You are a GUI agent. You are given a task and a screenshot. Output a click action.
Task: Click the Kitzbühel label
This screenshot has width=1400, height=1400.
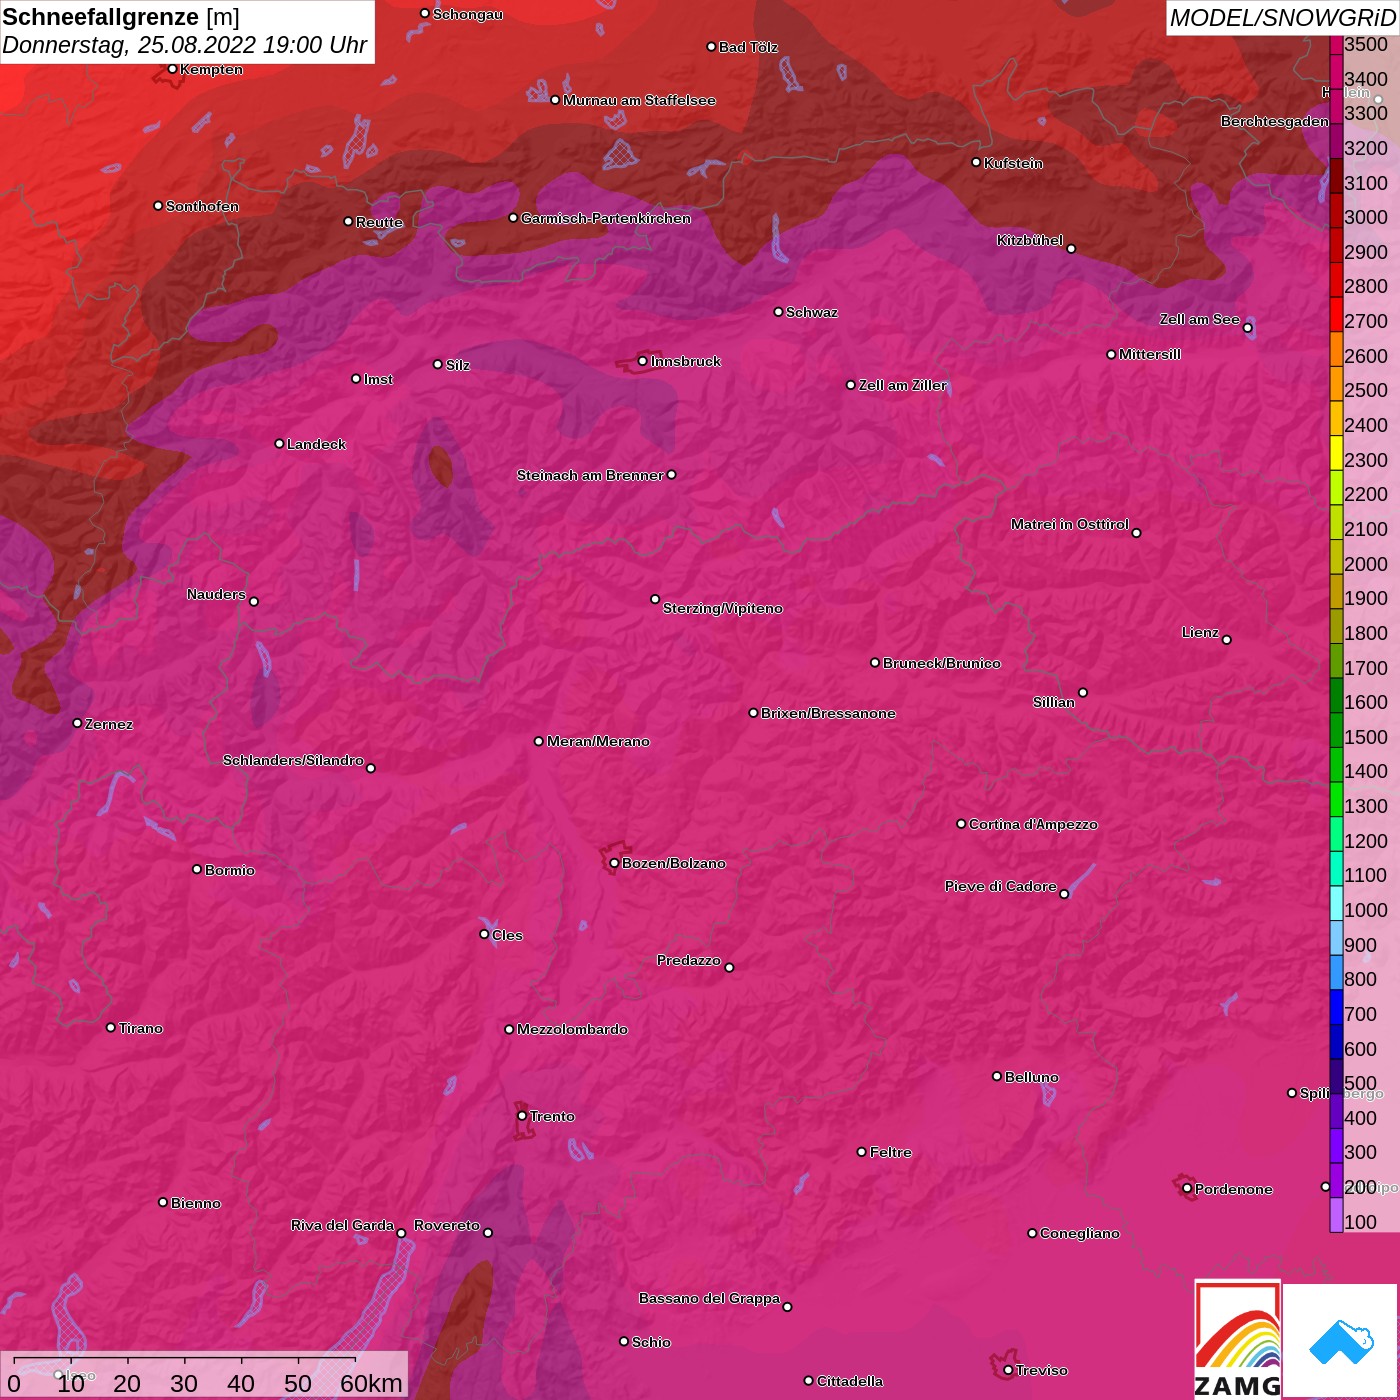[1029, 240]
